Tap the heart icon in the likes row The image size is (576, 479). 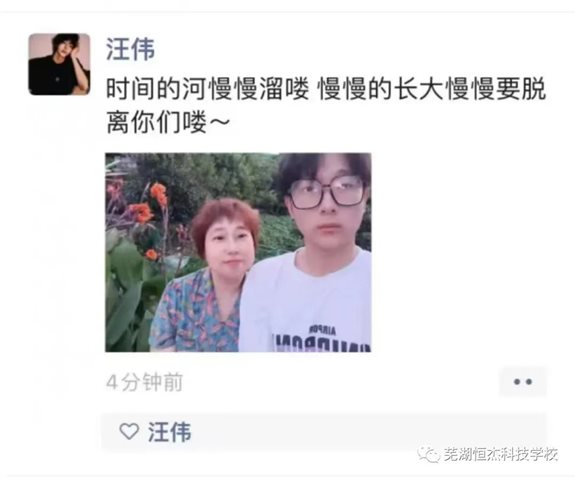point(129,431)
